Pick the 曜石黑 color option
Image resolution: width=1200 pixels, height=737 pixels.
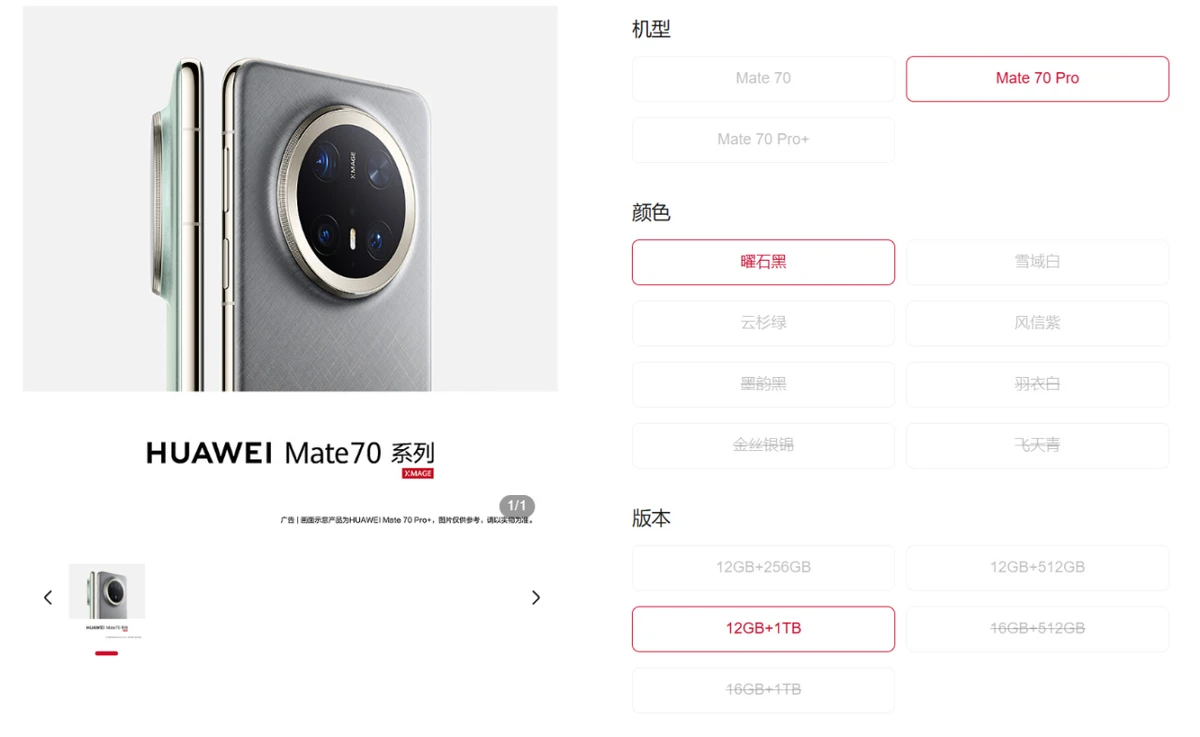763,262
